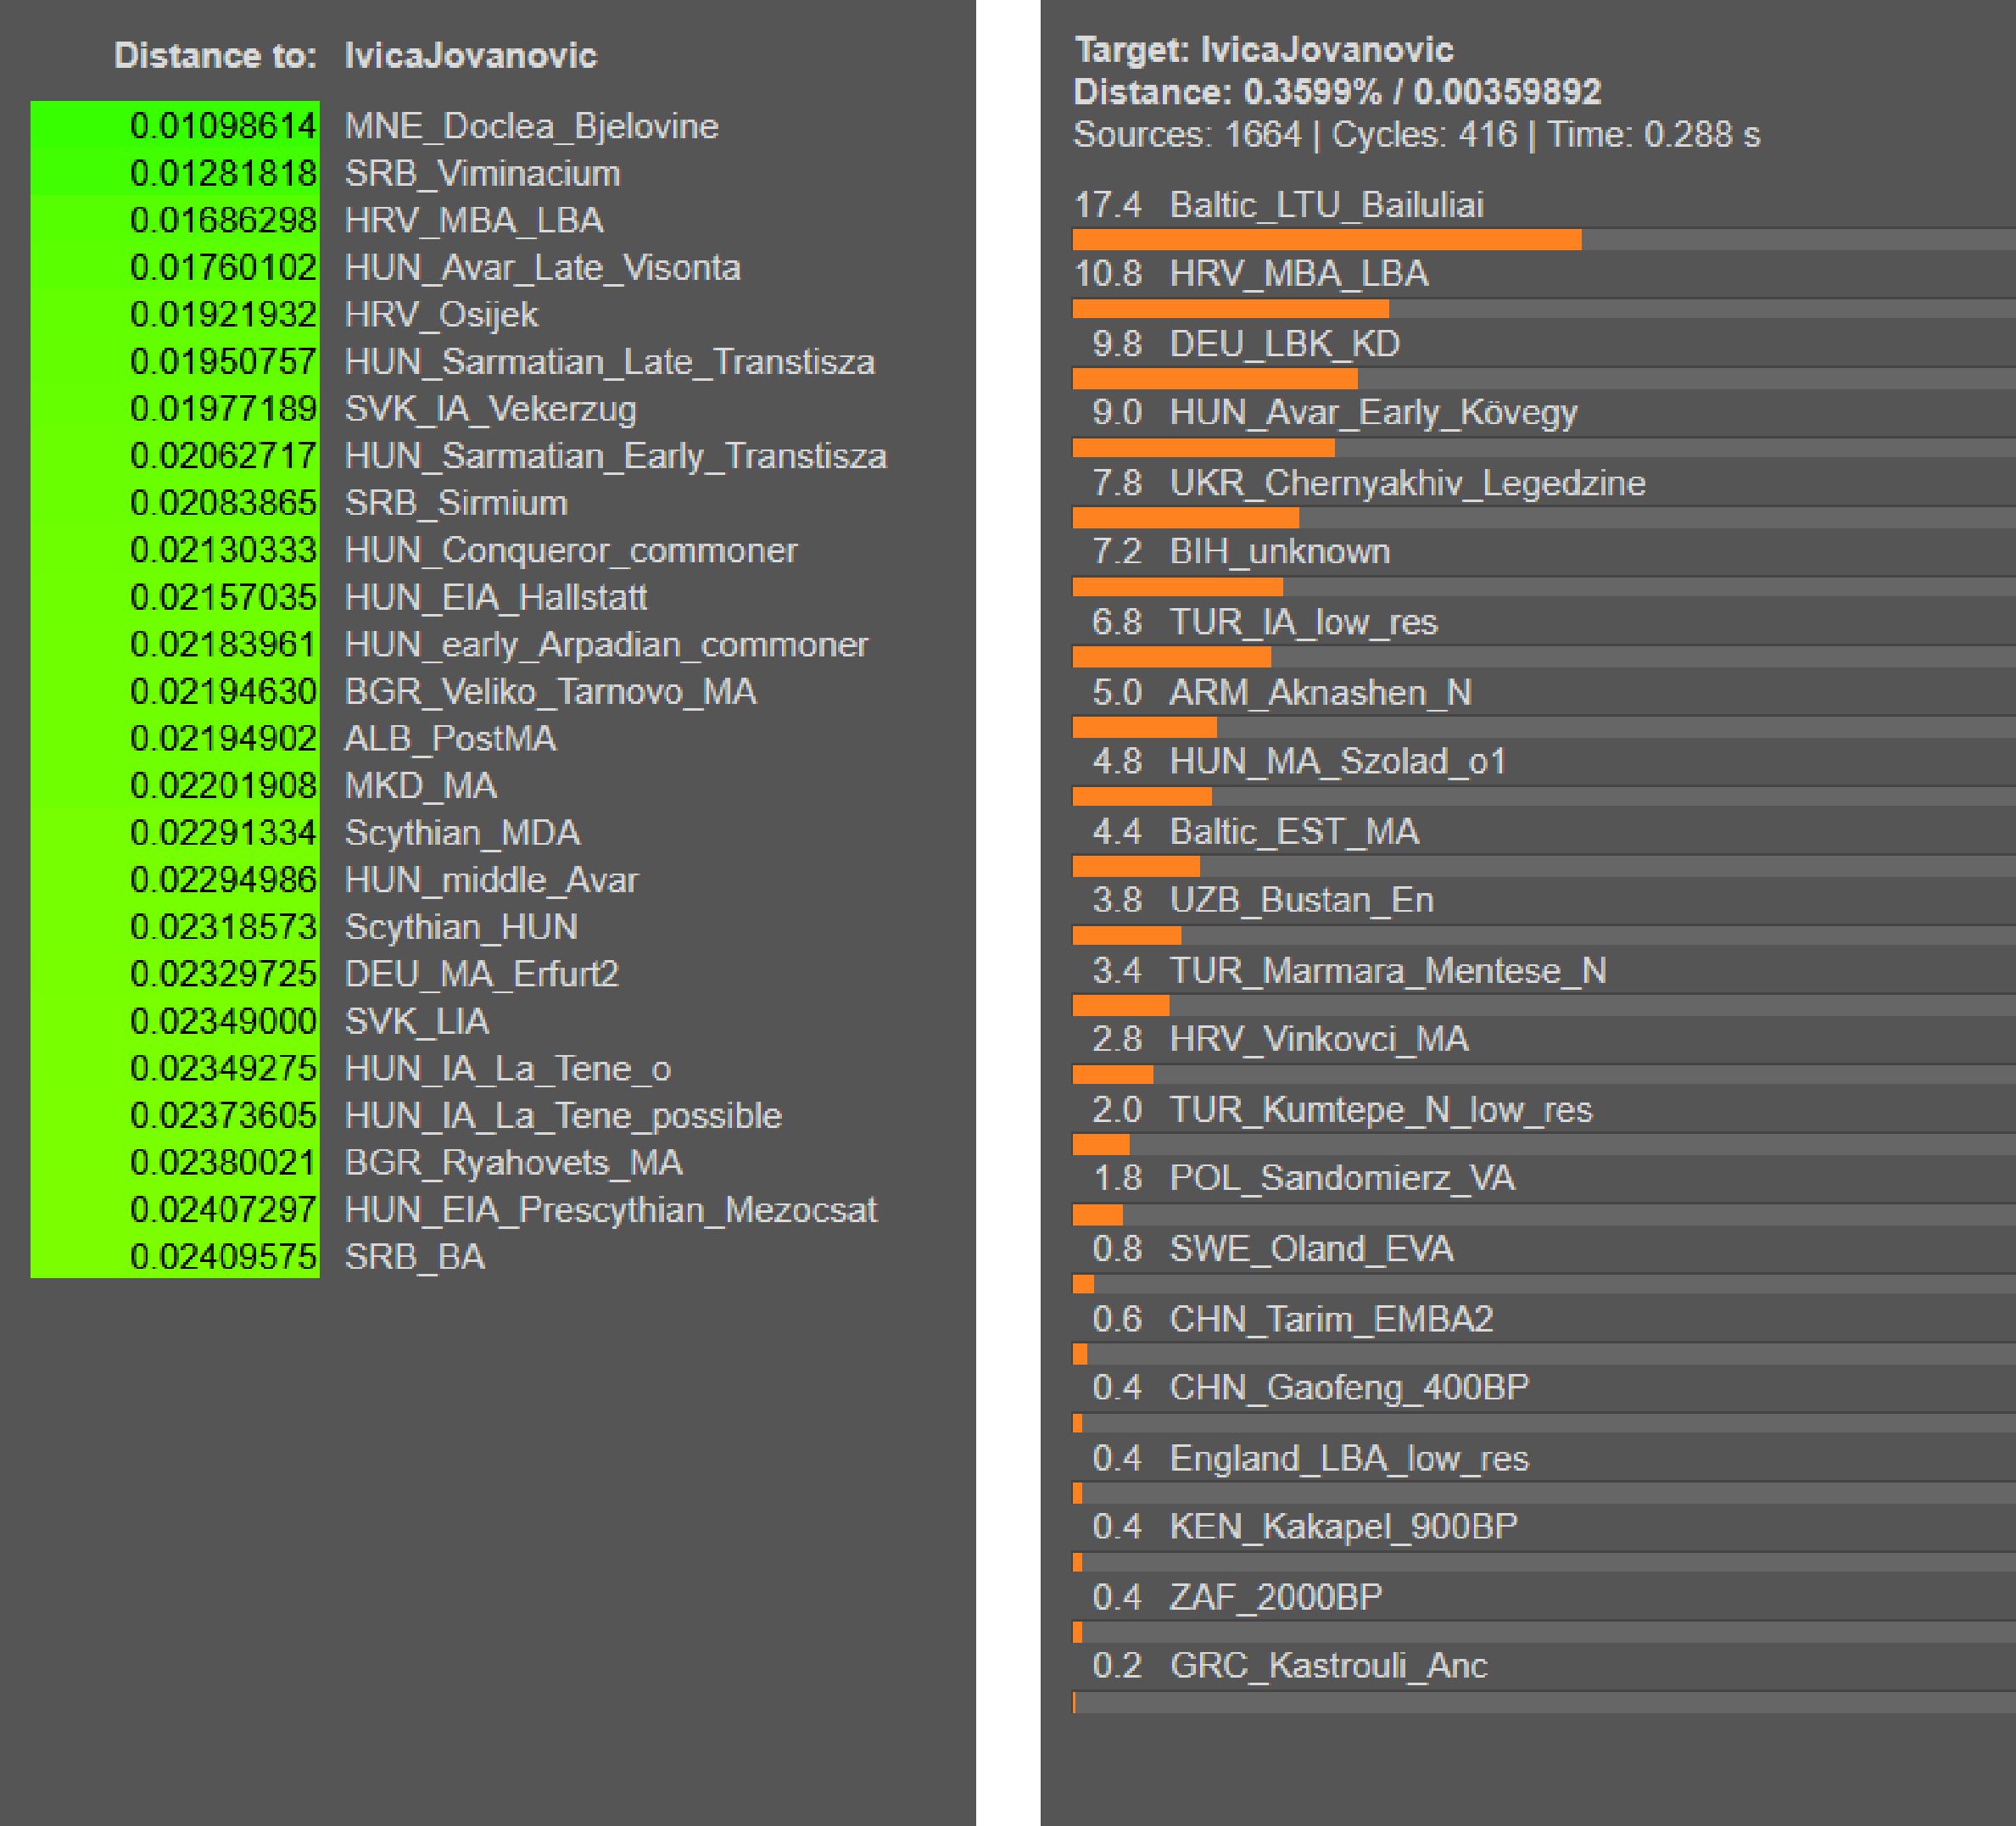
Task: Click the Distance to: header label
Action: coord(214,55)
